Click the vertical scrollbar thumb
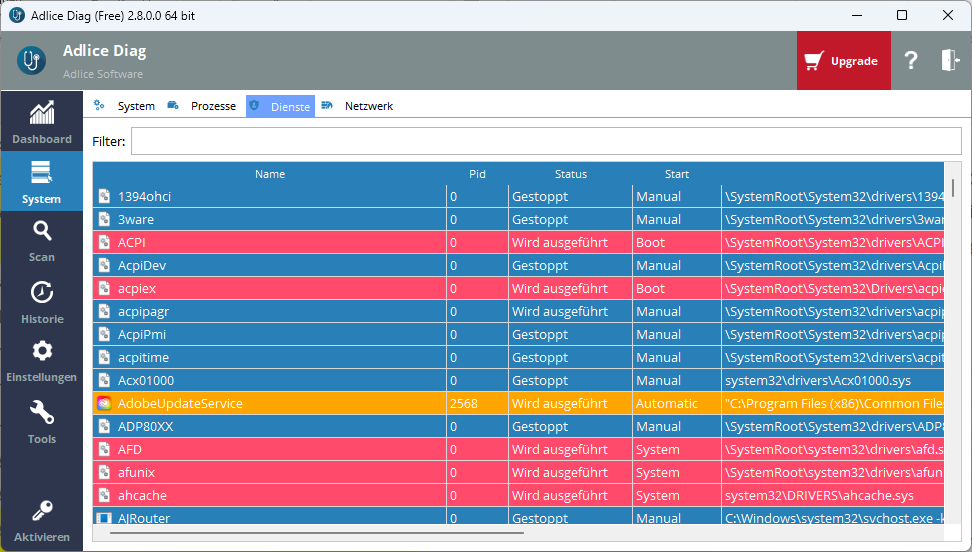The image size is (972, 552). pyautogui.click(x=953, y=187)
